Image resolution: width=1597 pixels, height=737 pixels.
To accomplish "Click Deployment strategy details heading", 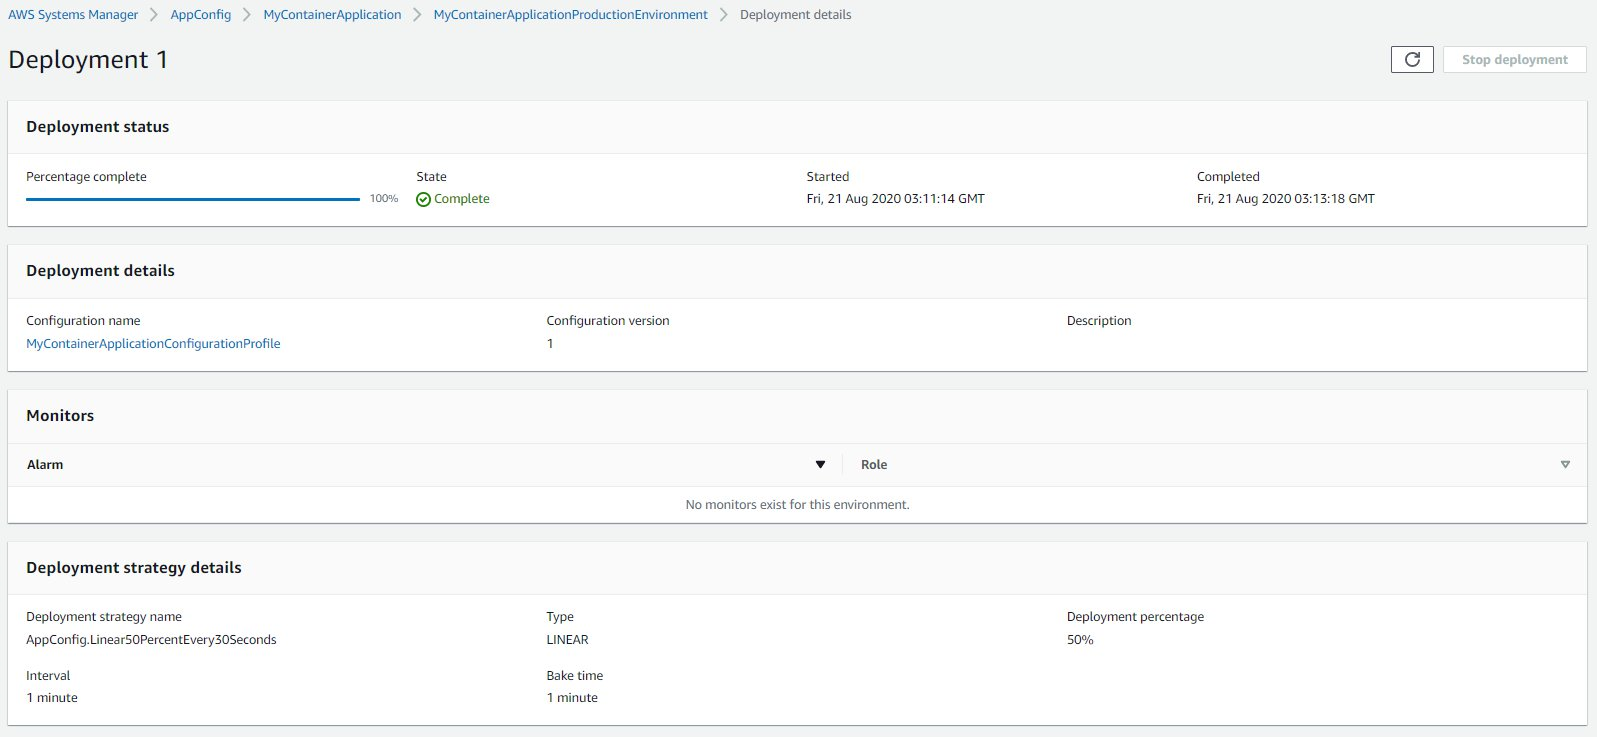I will pyautogui.click(x=134, y=567).
